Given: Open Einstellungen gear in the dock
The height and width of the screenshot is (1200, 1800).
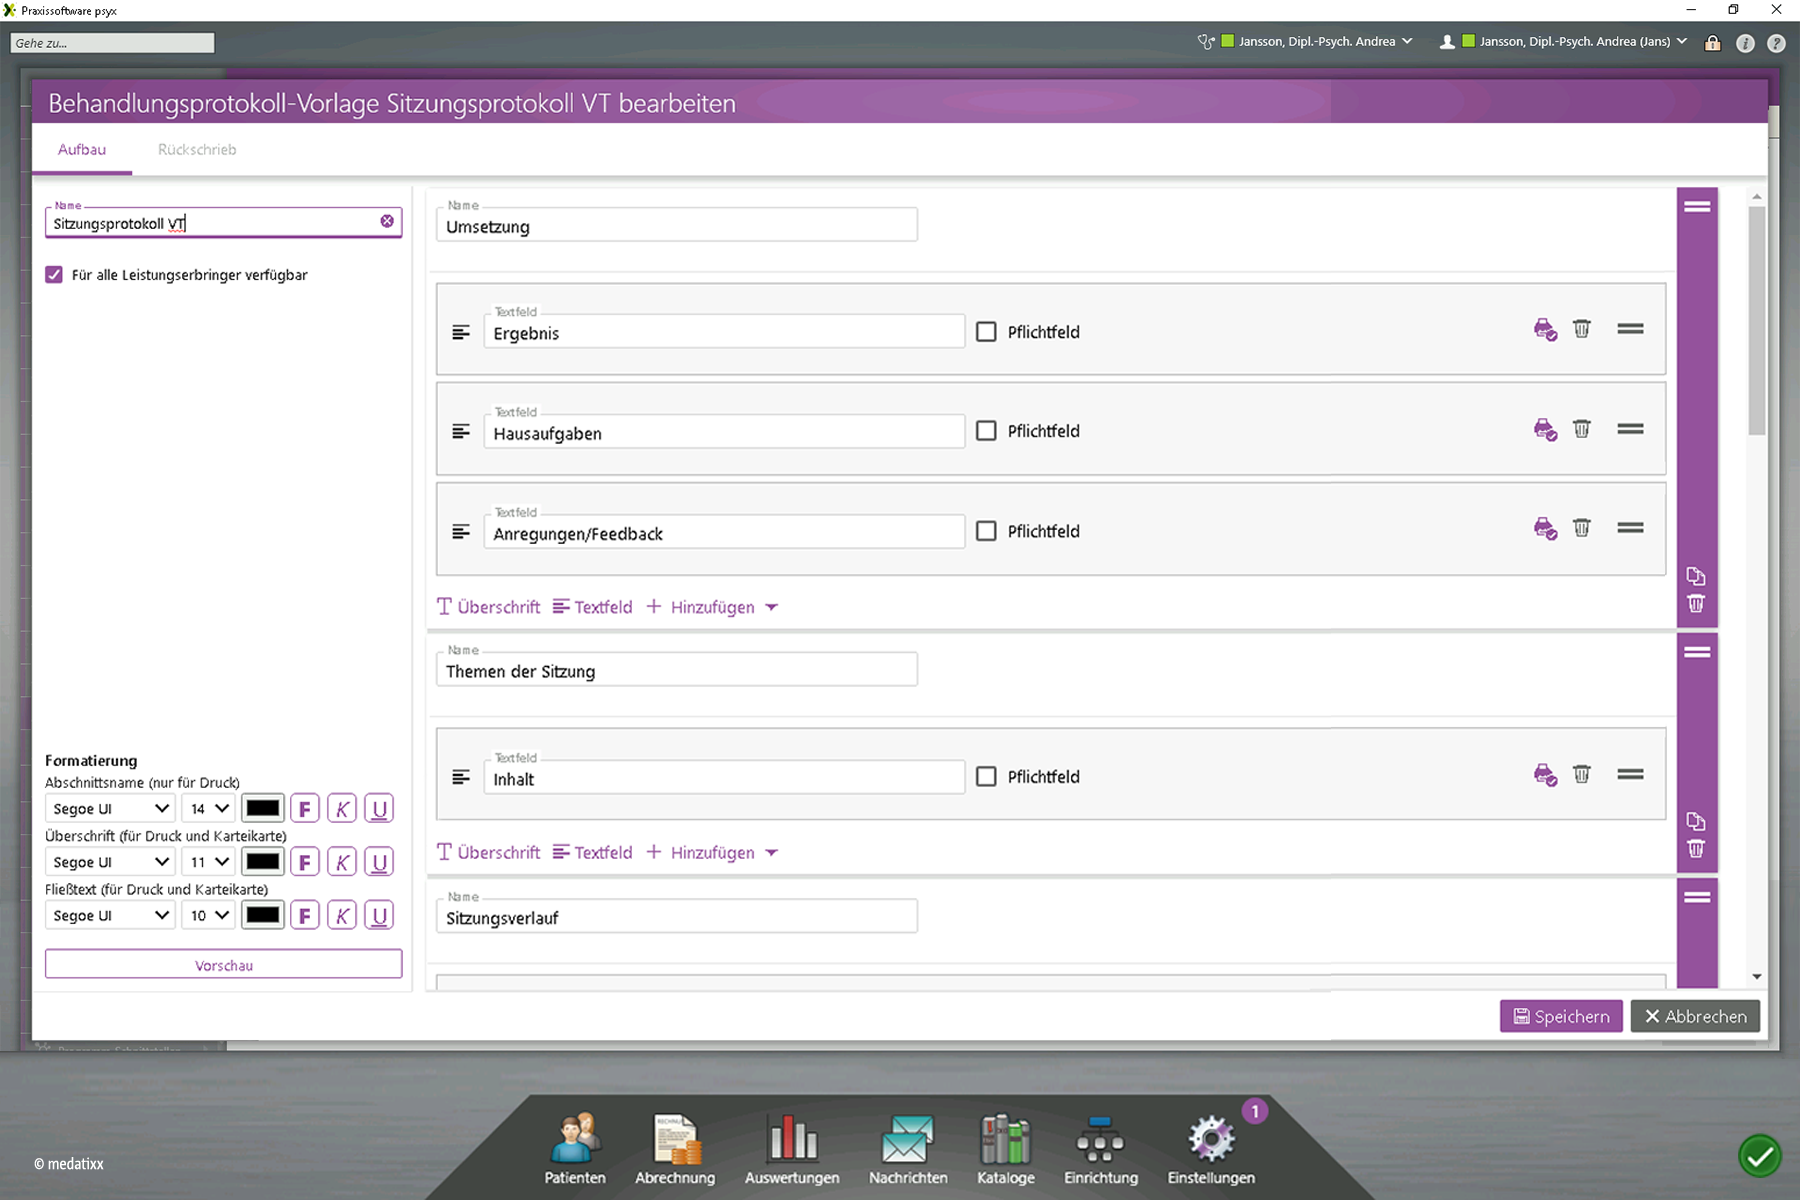Looking at the screenshot, I should tap(1211, 1149).
